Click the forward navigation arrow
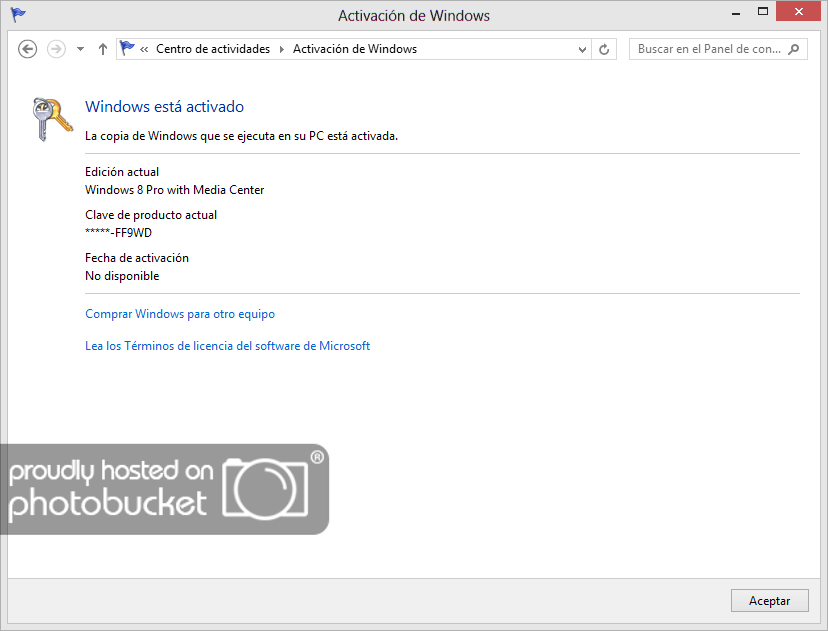This screenshot has width=828, height=631. coord(57,49)
